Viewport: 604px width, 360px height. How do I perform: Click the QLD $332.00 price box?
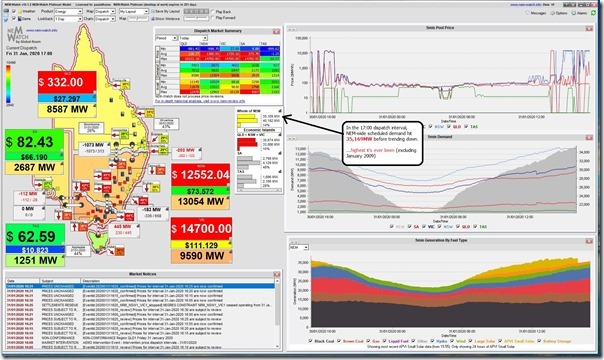[x=67, y=82]
